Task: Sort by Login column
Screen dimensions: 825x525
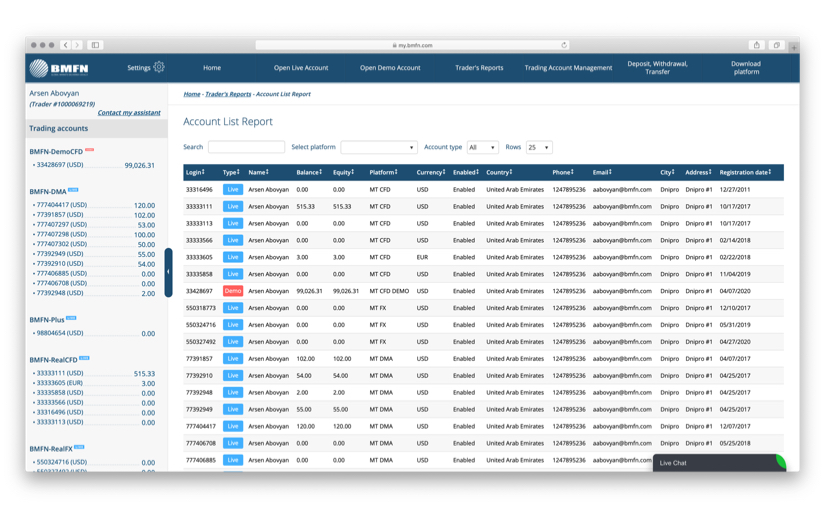Action: (x=195, y=173)
